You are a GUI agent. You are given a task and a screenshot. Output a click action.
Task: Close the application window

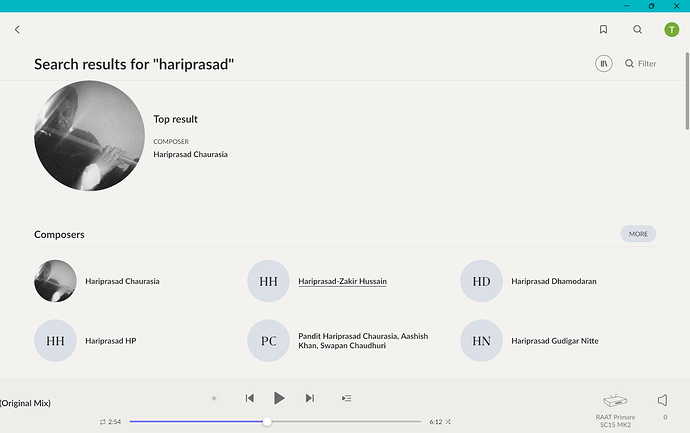tap(676, 6)
